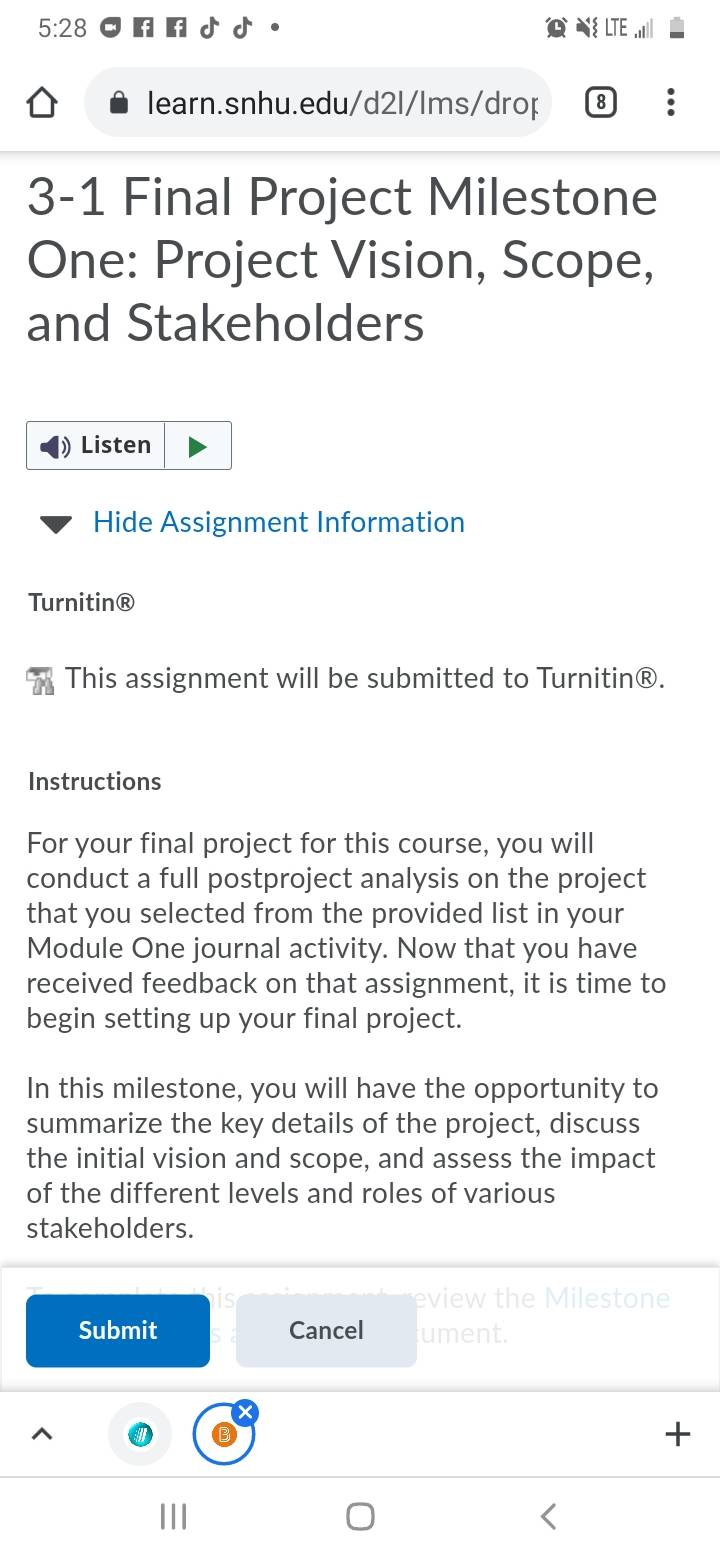Viewport: 720px width, 1560px height.
Task: Expand the bottom tab strip chevron
Action: pyautogui.click(x=41, y=1434)
